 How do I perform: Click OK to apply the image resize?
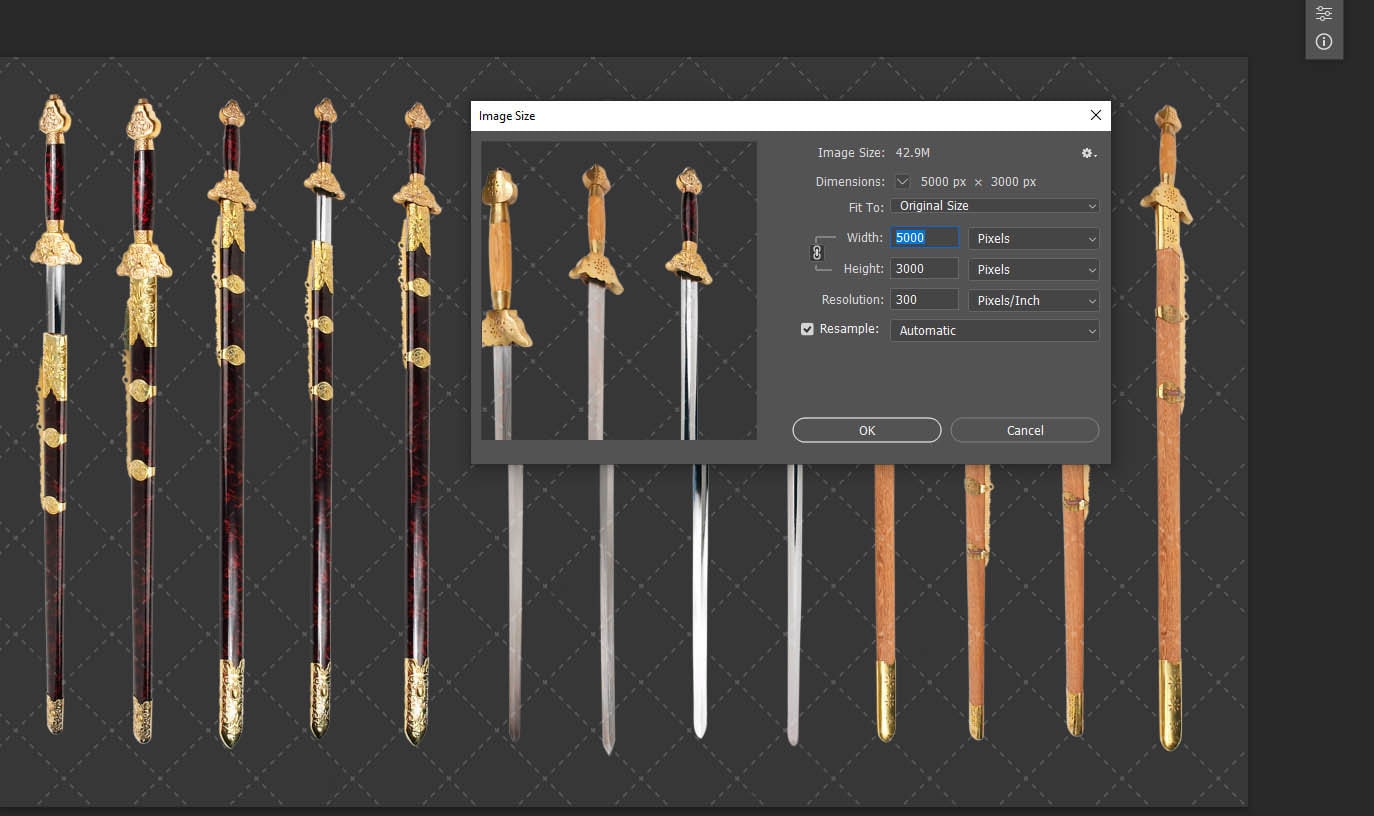pyautogui.click(x=866, y=430)
